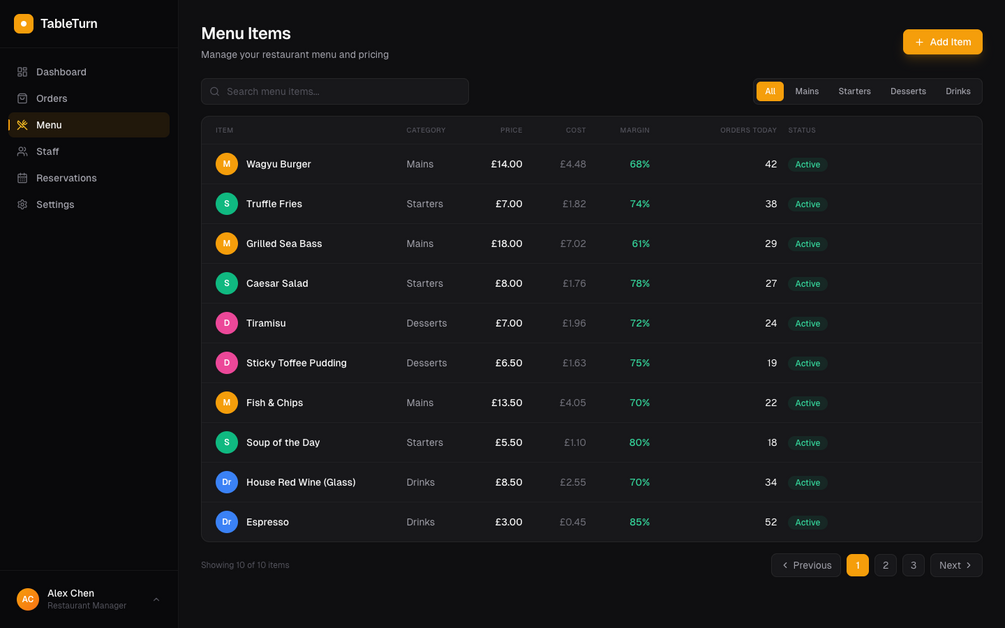Sort the table by Margin column header
This screenshot has height=628, width=1005.
(x=635, y=130)
